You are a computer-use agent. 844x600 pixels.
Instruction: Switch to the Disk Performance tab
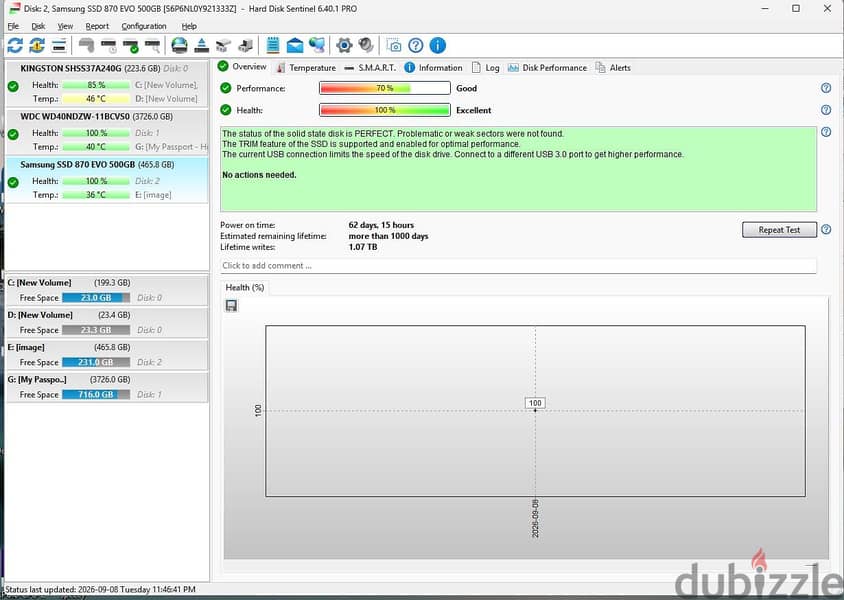coord(547,68)
